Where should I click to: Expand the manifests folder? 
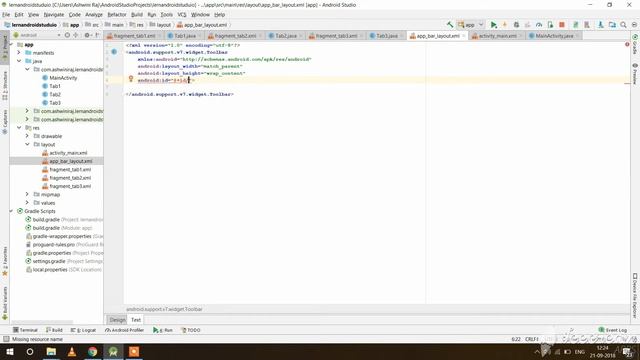click(x=19, y=53)
